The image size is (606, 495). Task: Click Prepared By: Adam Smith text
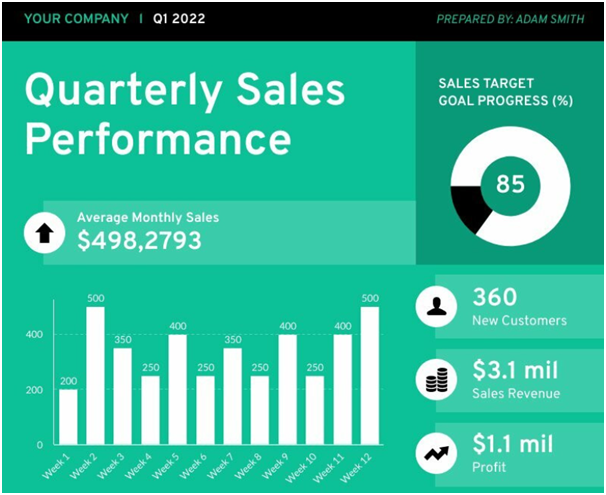(510, 19)
